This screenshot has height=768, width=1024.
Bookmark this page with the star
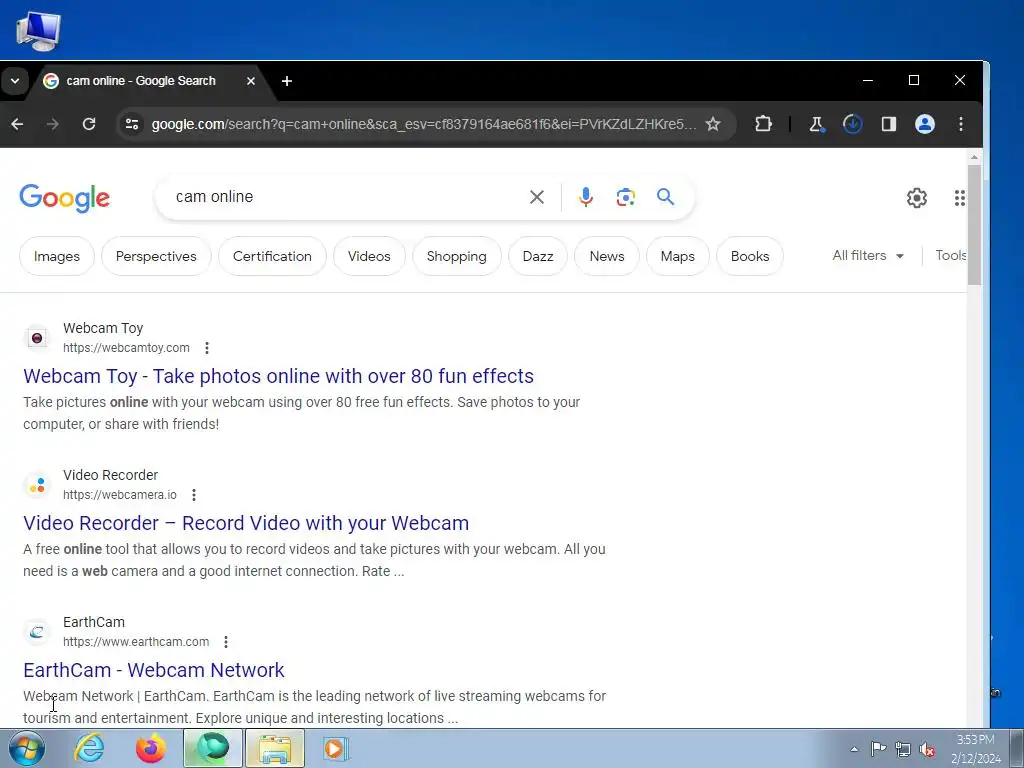point(713,124)
